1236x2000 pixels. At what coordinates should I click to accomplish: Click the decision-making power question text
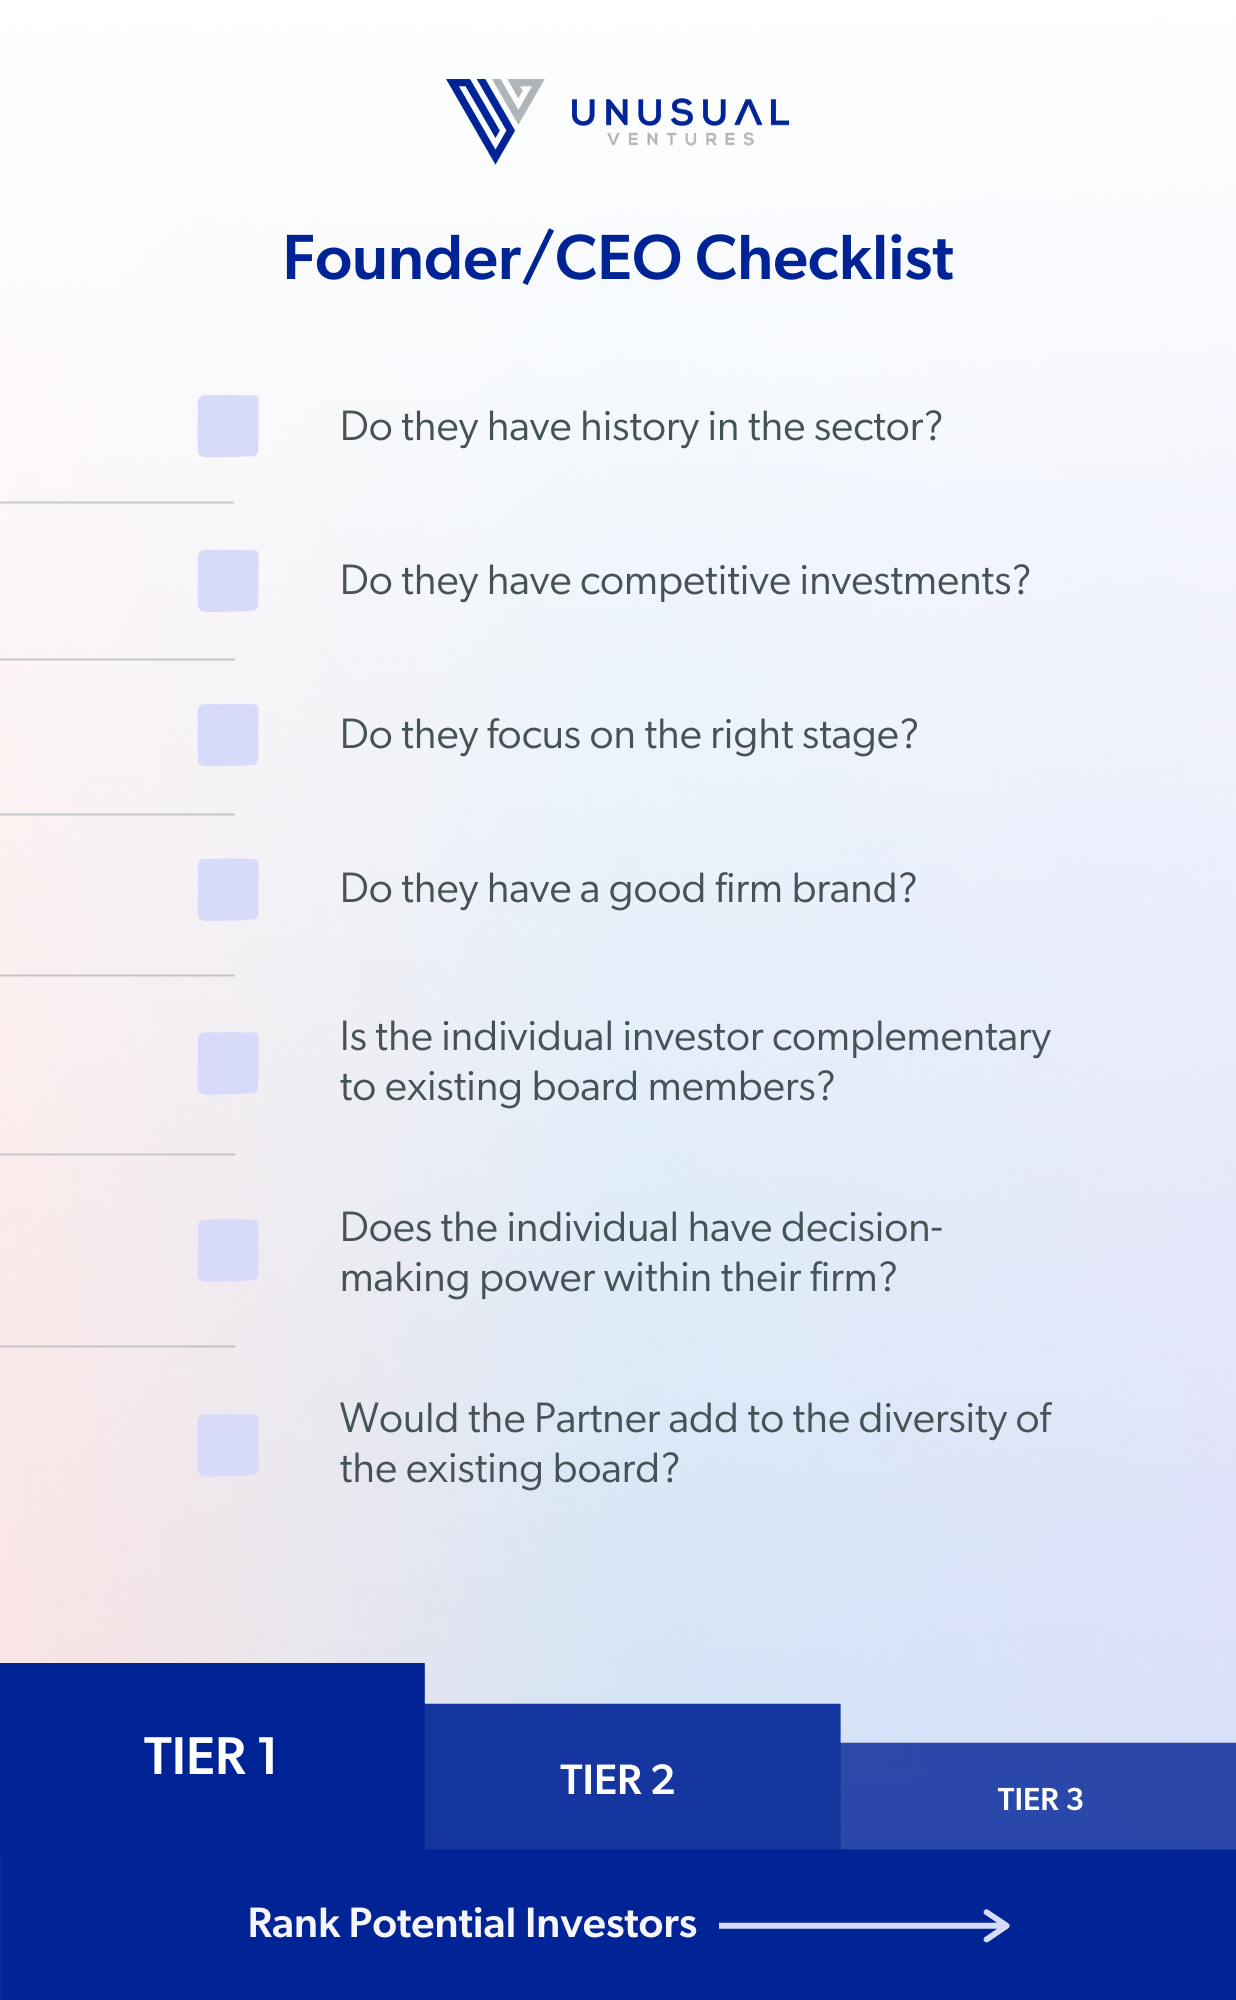point(641,1252)
